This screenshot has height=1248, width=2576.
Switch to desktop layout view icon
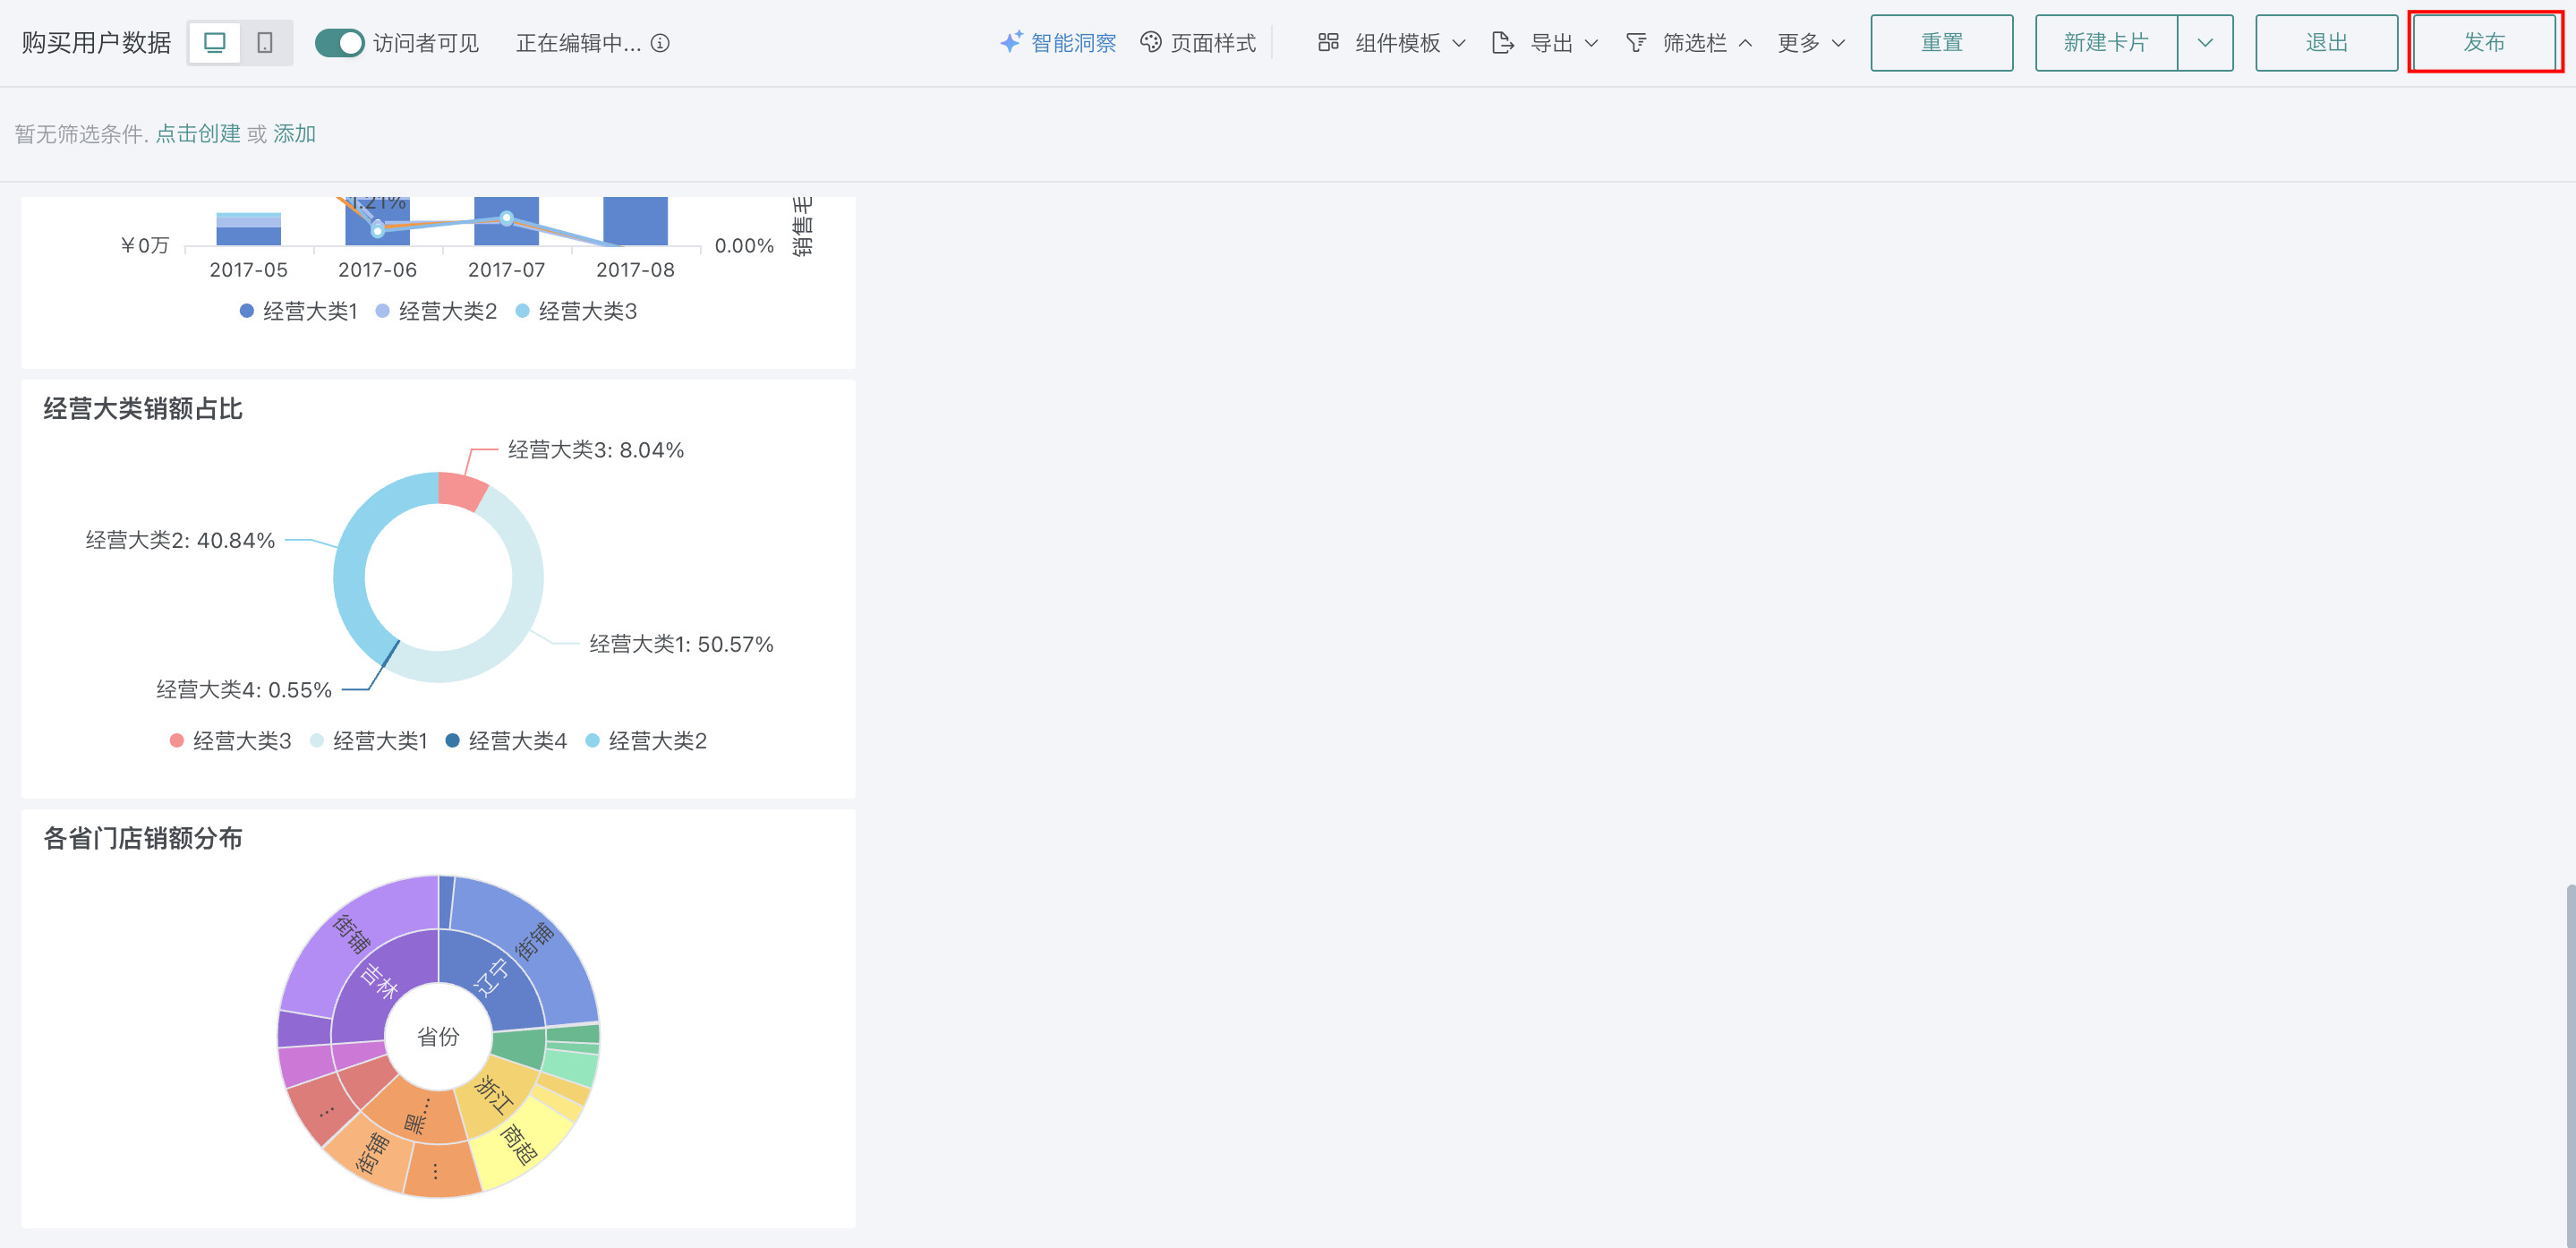(214, 43)
